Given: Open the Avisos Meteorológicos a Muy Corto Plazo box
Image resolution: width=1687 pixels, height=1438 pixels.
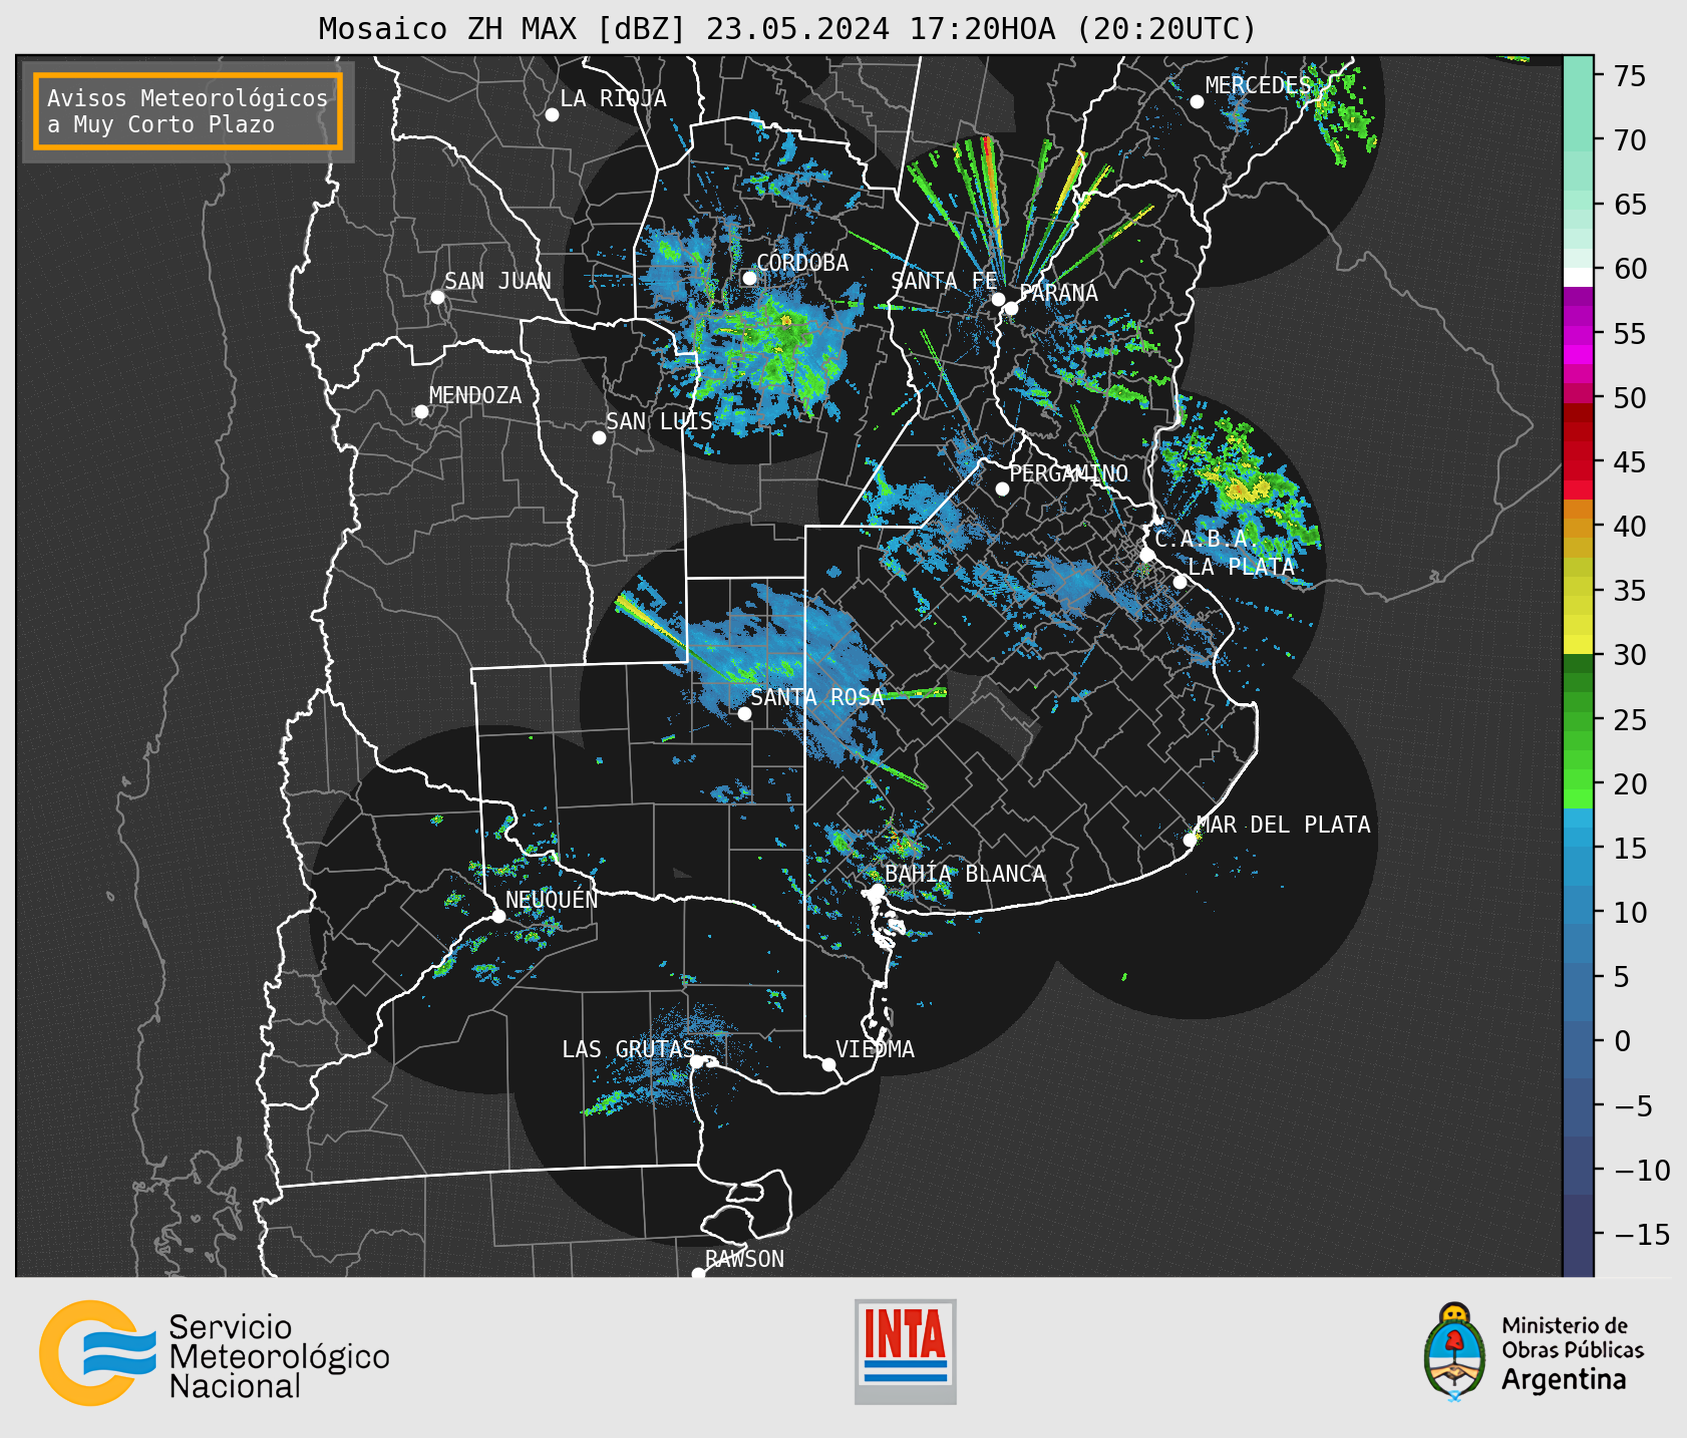Looking at the screenshot, I should point(188,111).
